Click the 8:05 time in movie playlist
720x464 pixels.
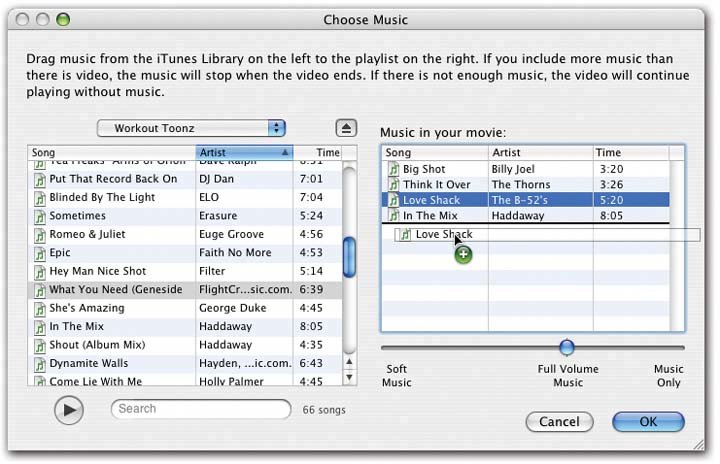[x=611, y=215]
